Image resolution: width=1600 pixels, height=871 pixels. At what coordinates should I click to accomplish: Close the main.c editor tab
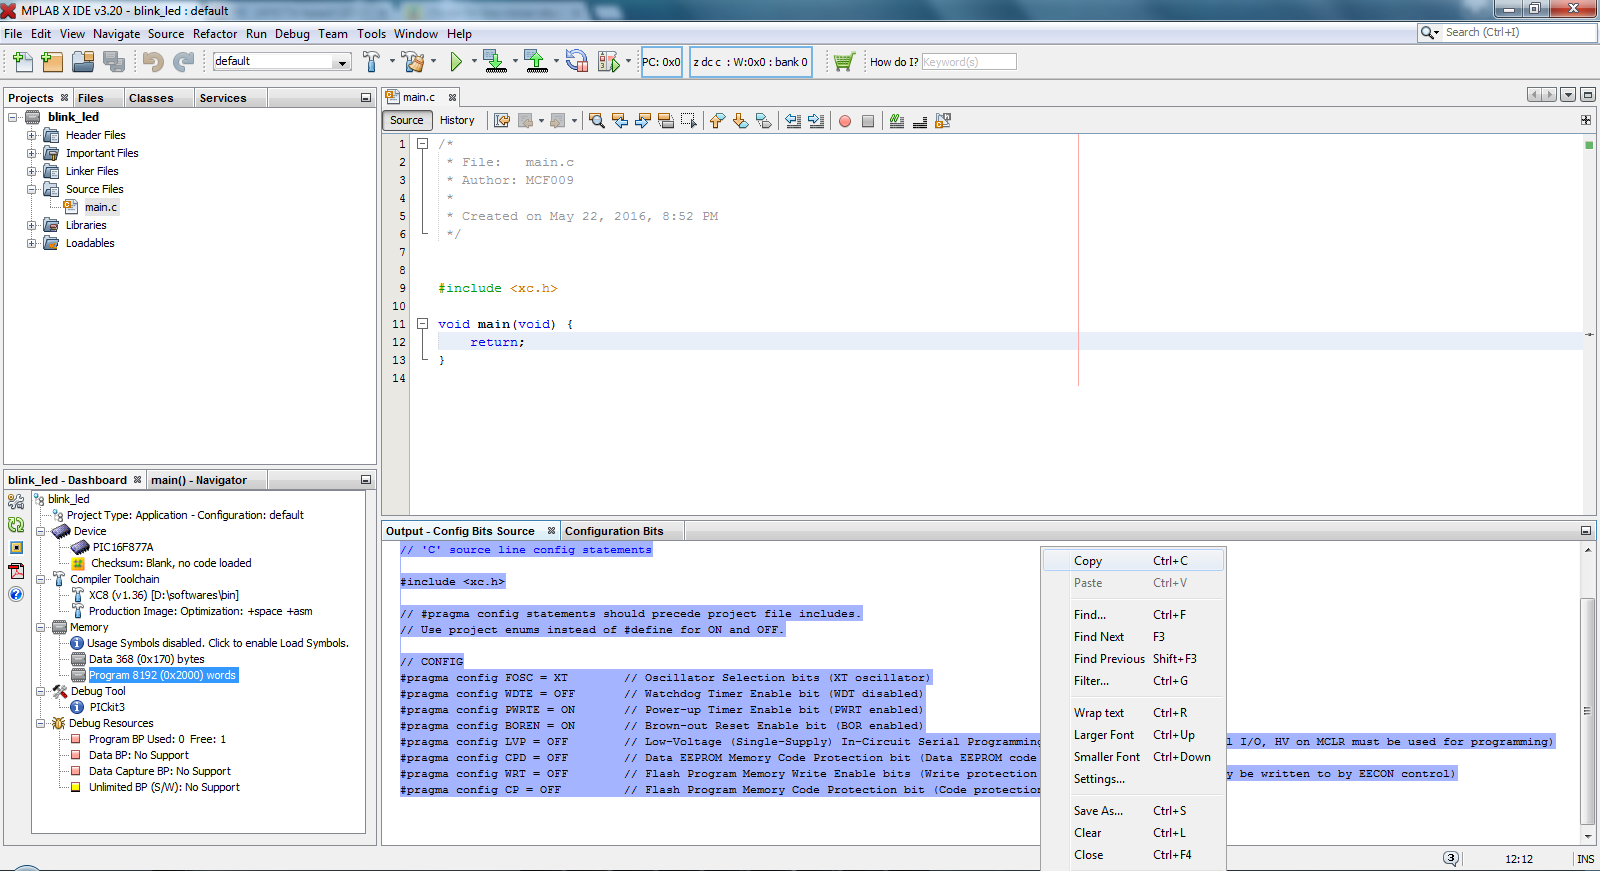point(452,97)
